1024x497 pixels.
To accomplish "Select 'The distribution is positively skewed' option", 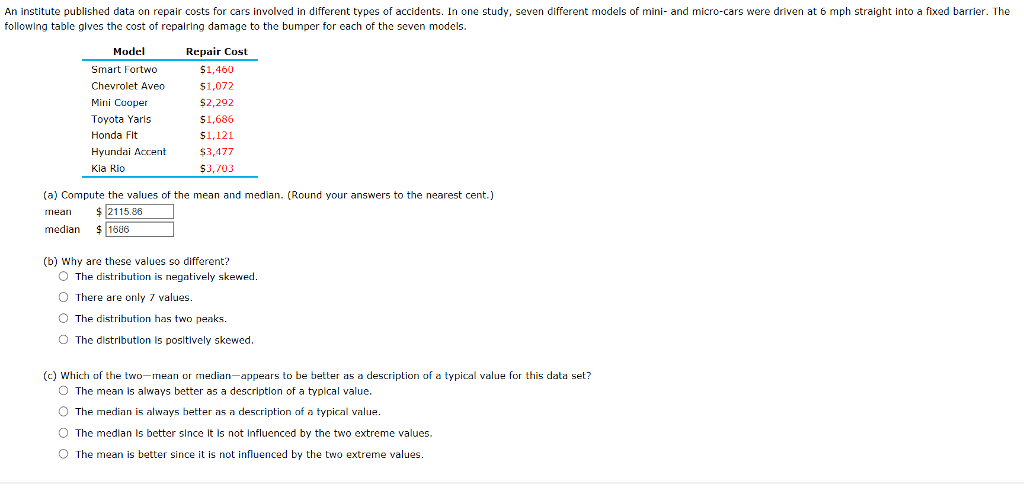I will (63, 340).
